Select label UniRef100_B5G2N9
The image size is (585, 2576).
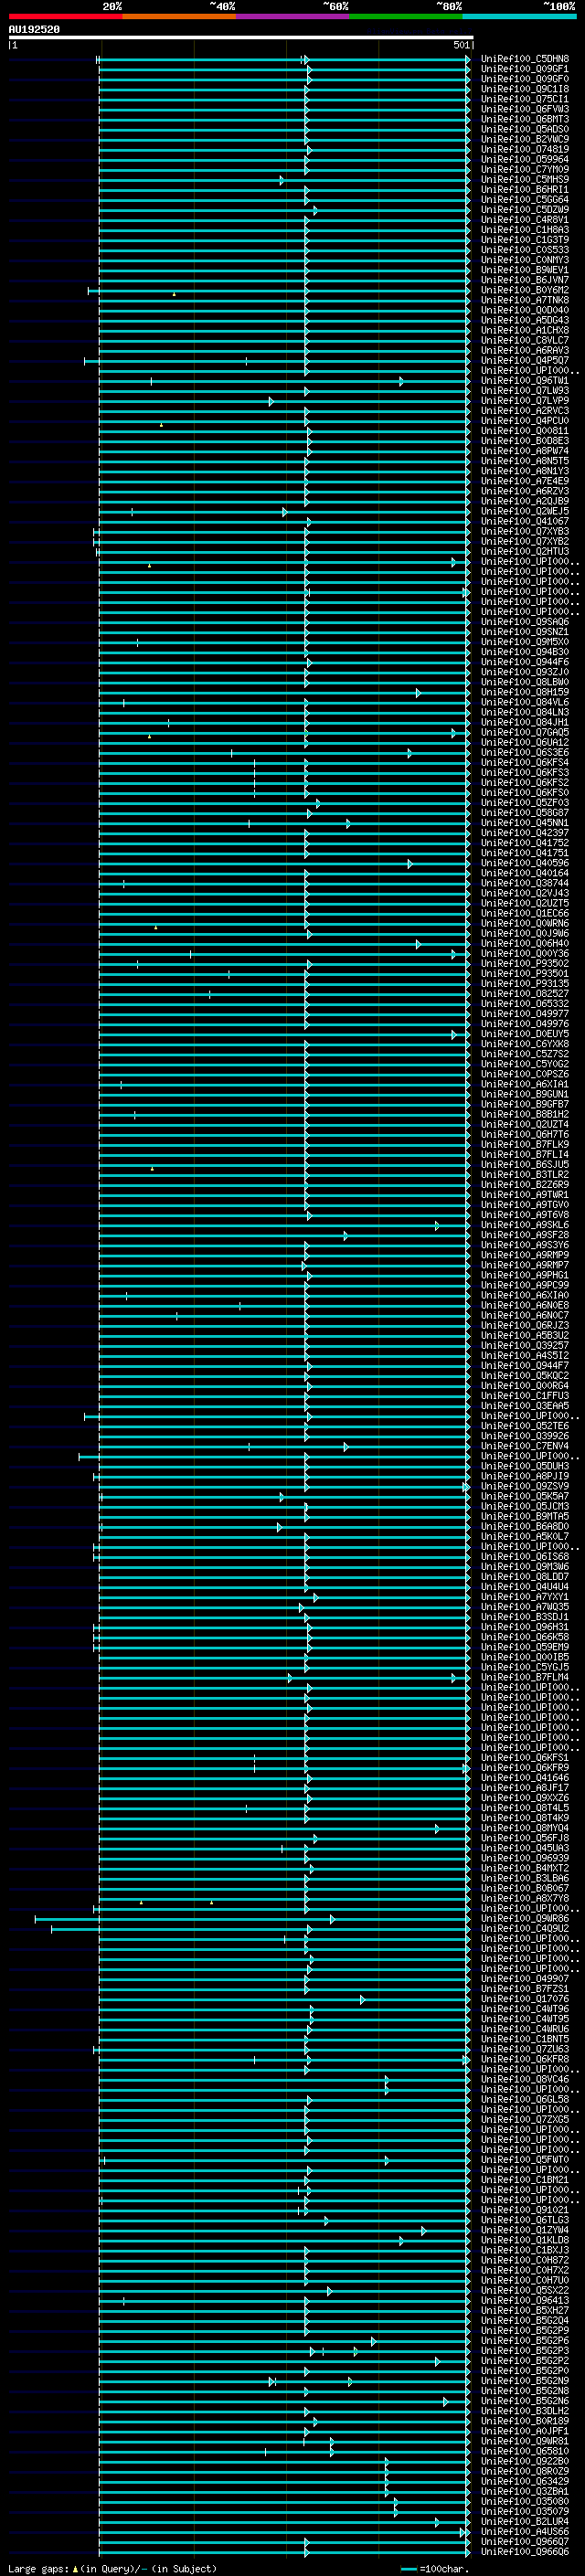point(525,2382)
